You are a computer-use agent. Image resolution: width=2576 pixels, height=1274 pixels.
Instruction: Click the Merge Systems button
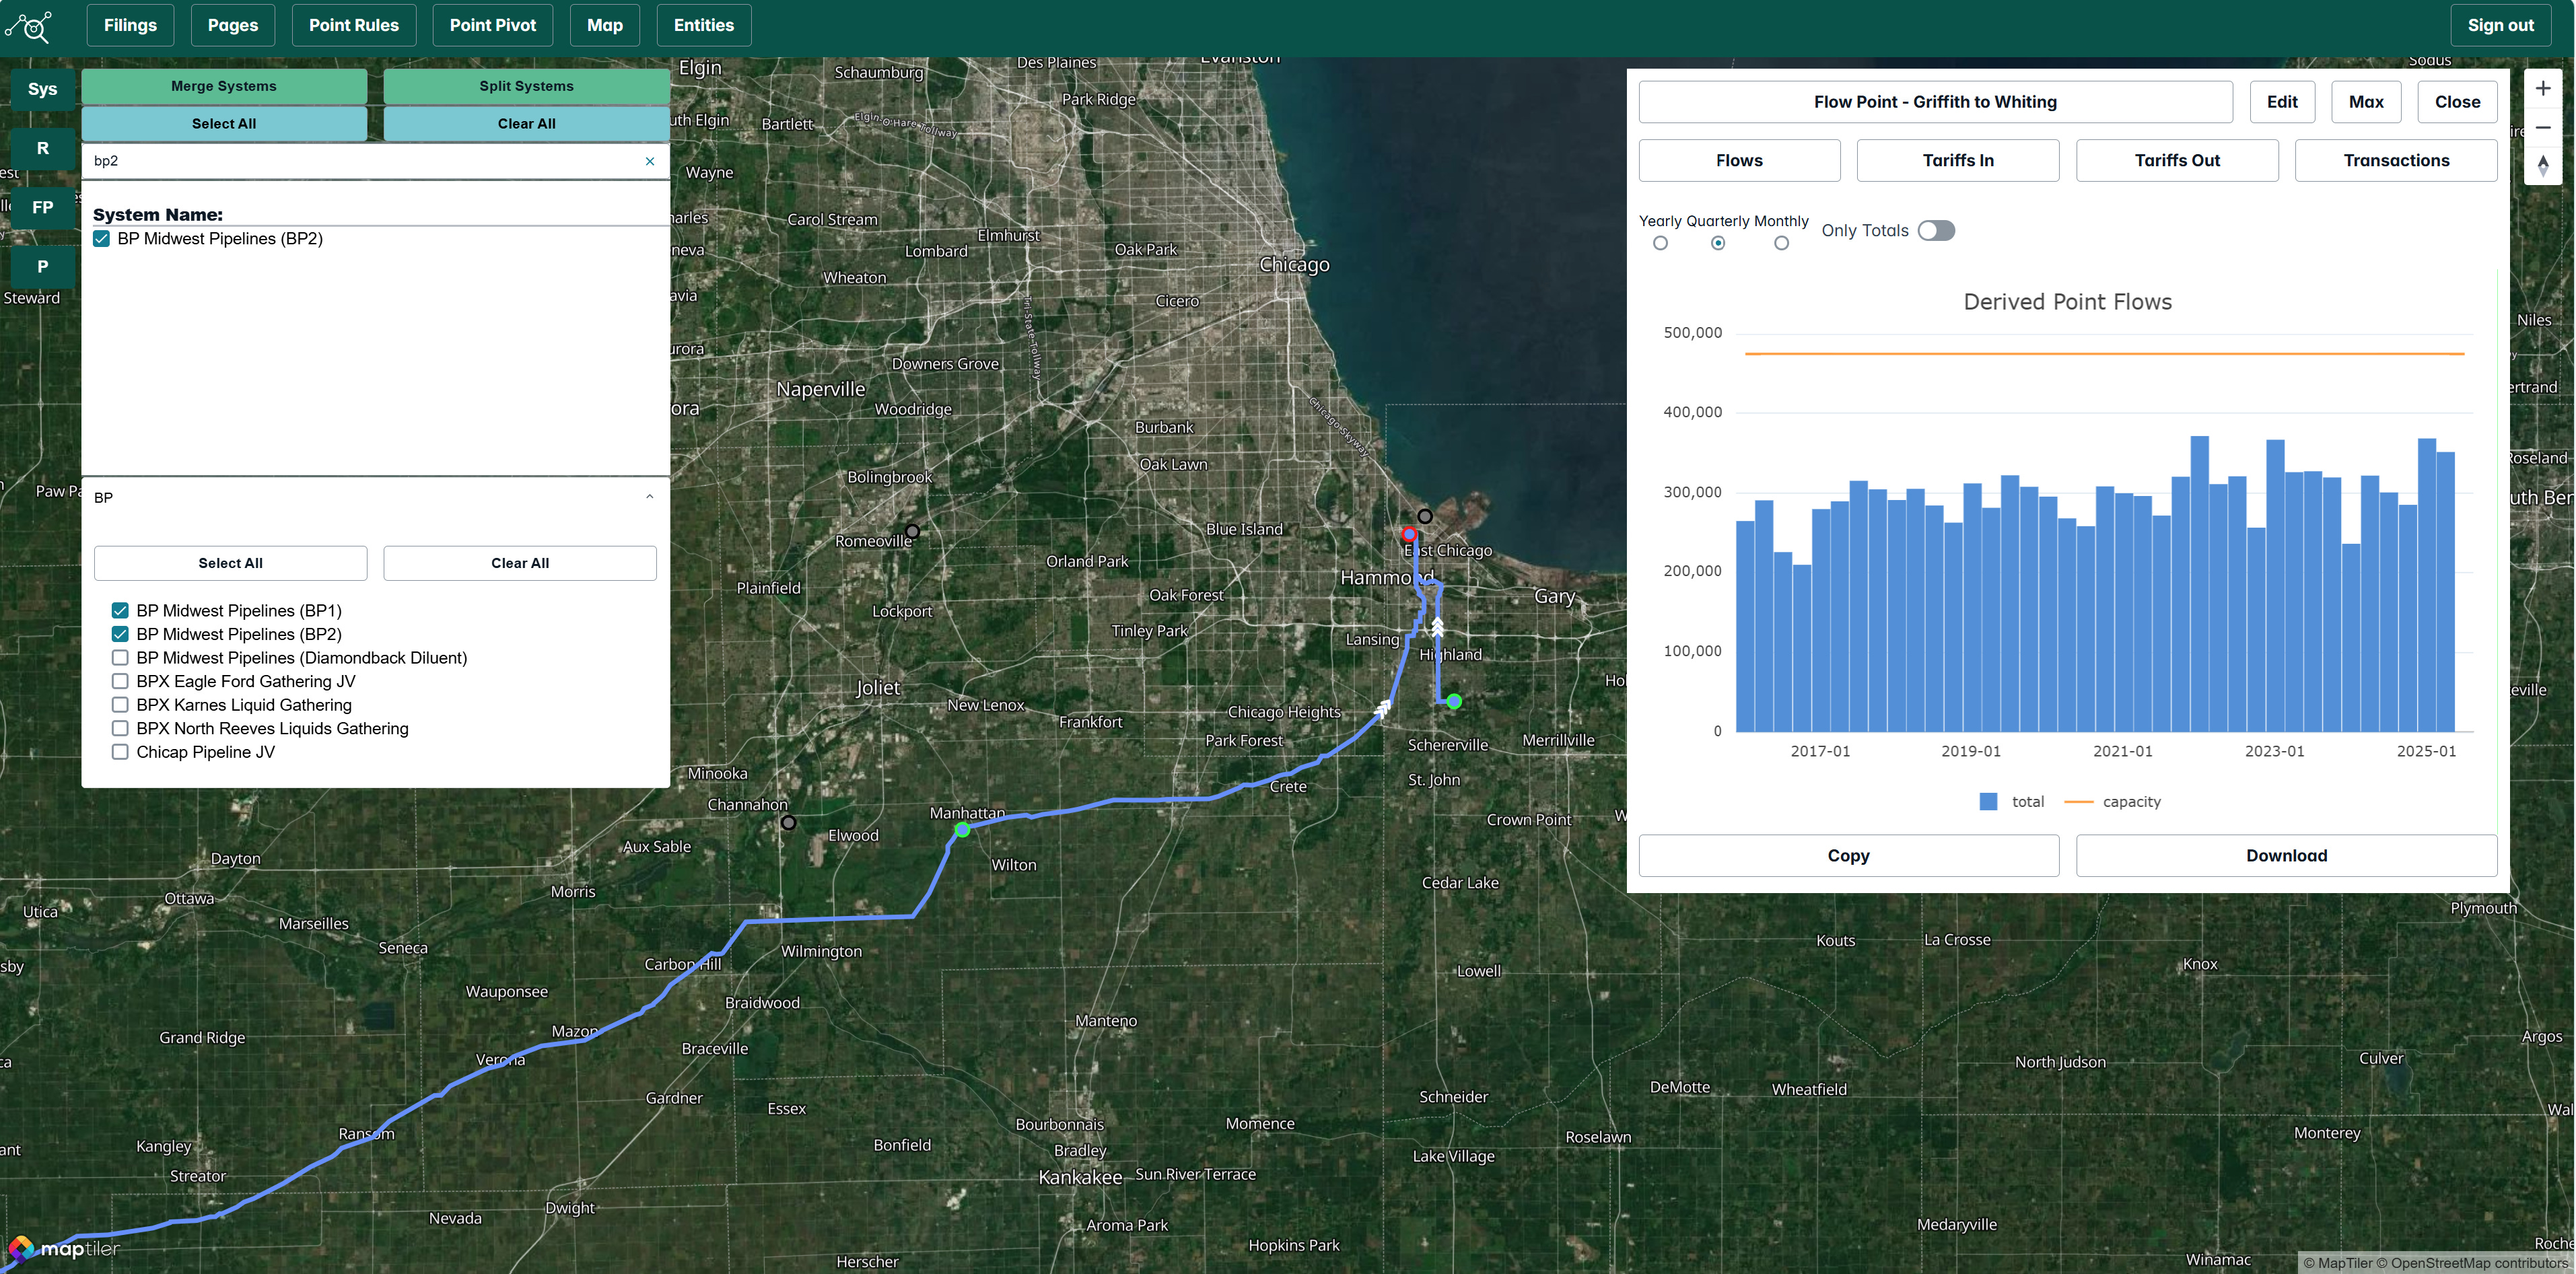(x=224, y=86)
